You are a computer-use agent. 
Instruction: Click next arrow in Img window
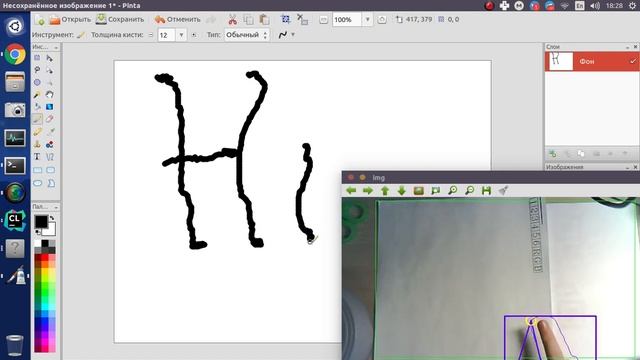click(368, 191)
